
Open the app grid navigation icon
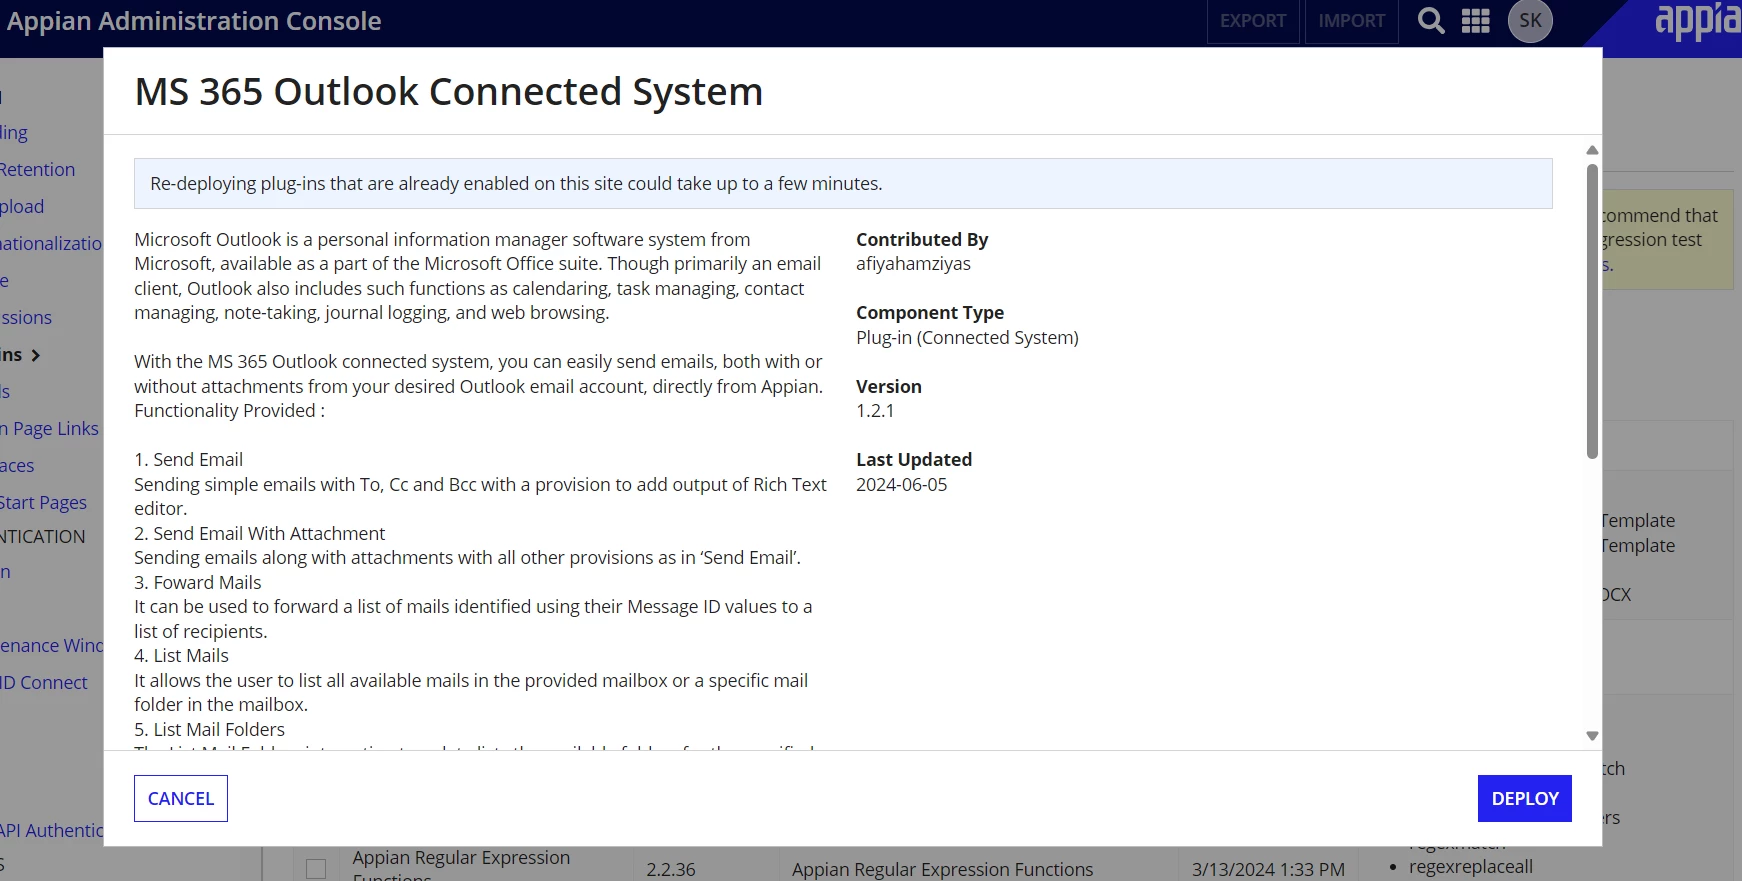[x=1476, y=21]
